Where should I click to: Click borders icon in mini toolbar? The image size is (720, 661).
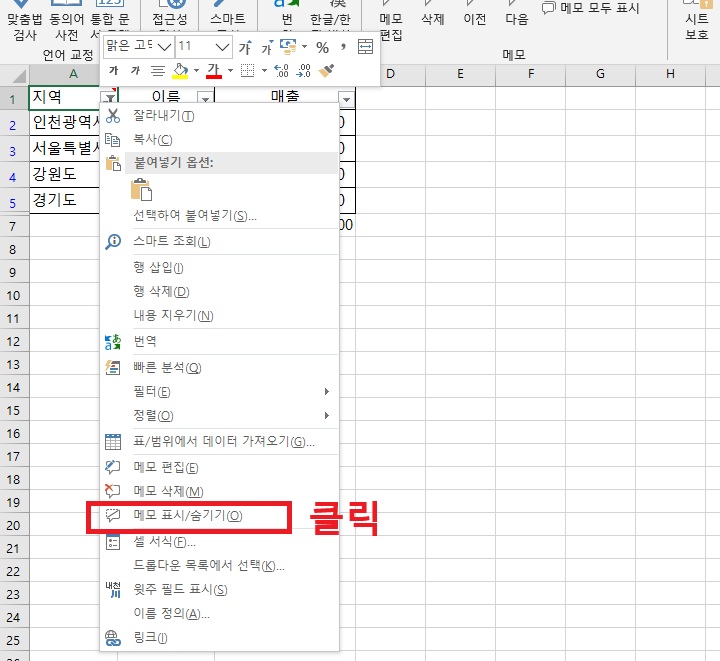[248, 71]
